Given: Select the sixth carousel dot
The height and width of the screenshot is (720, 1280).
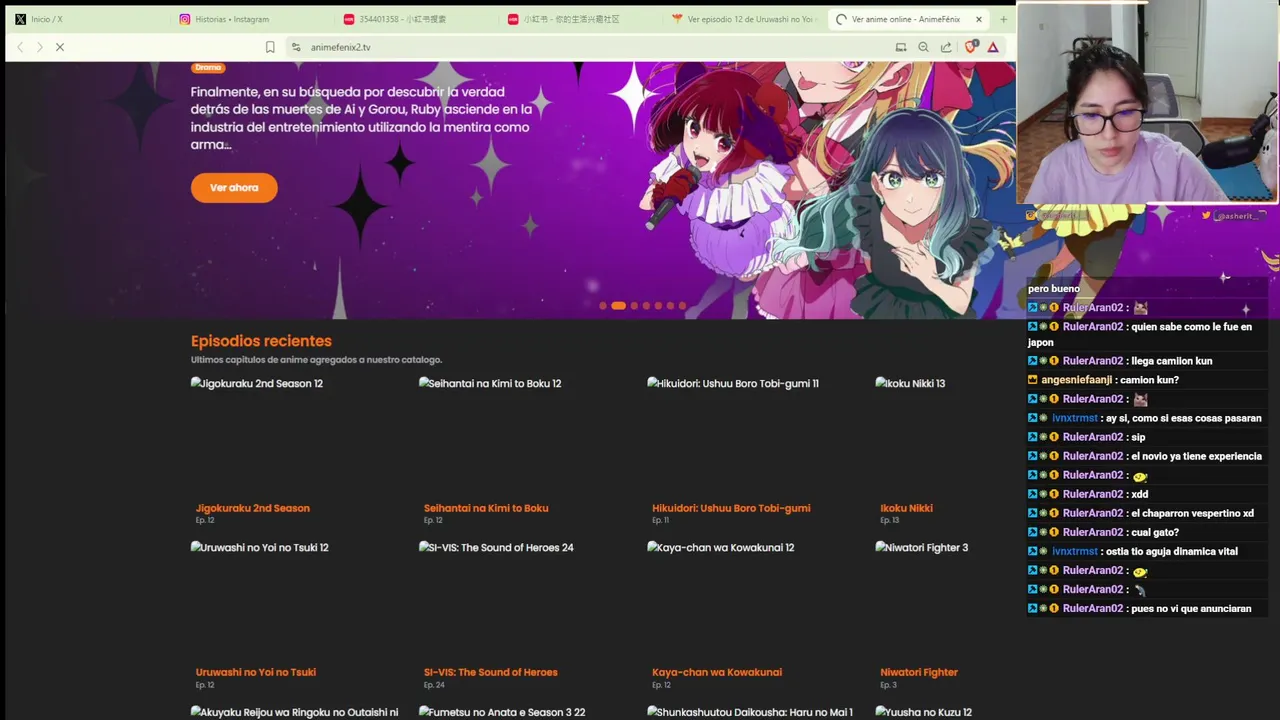Looking at the screenshot, I should click(670, 306).
